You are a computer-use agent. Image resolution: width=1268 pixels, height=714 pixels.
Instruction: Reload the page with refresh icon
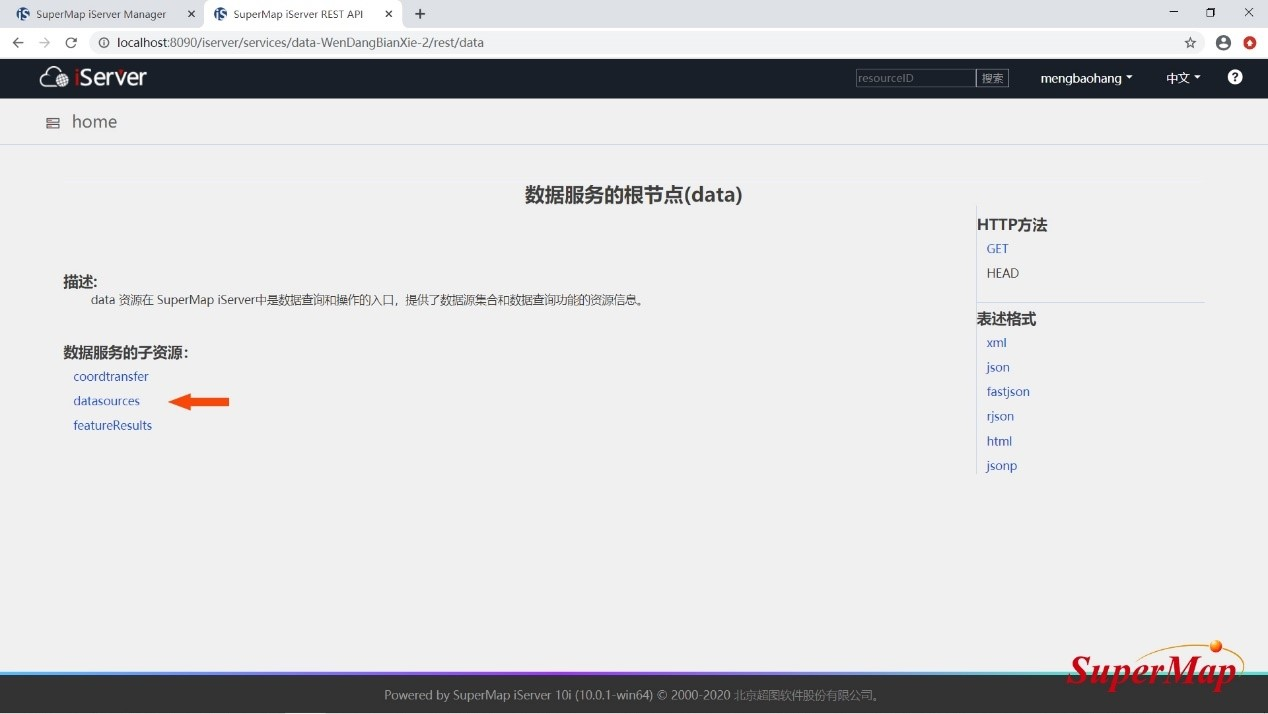[x=71, y=43]
